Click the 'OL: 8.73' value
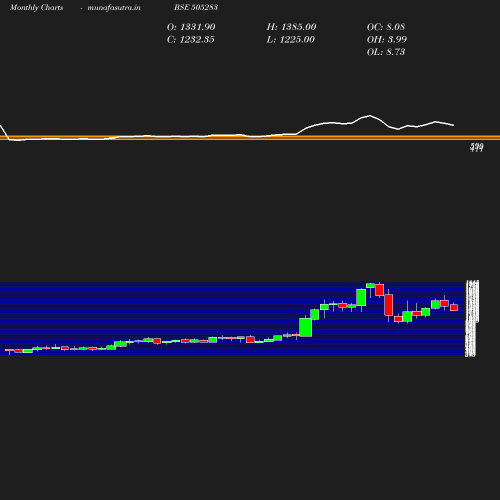This screenshot has width=500, height=500. [x=386, y=52]
